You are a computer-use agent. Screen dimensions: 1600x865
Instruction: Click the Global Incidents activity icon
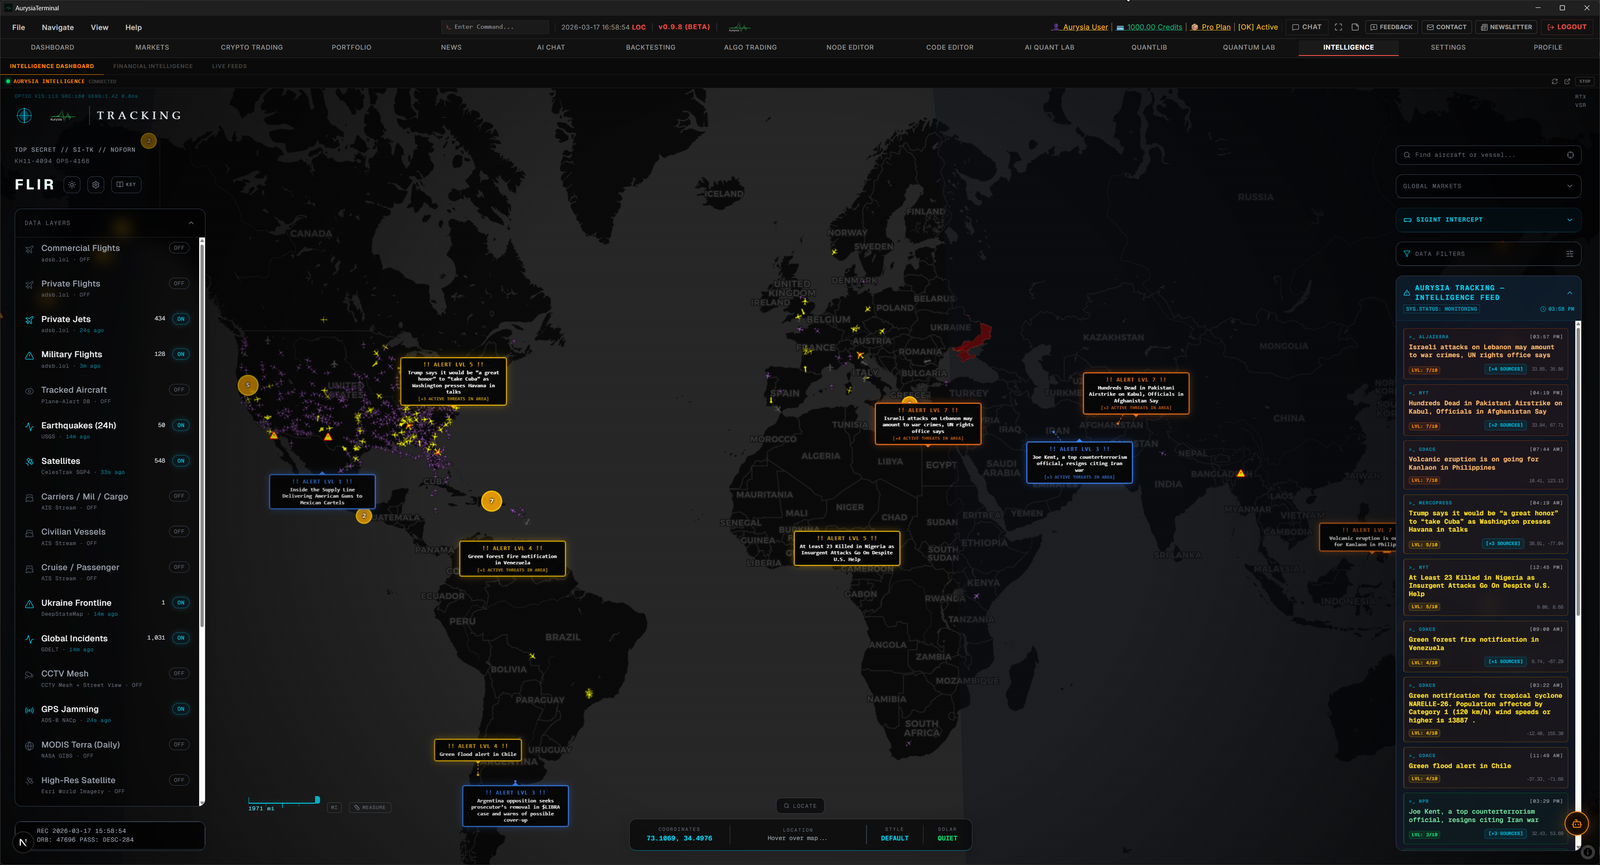tap(29, 639)
